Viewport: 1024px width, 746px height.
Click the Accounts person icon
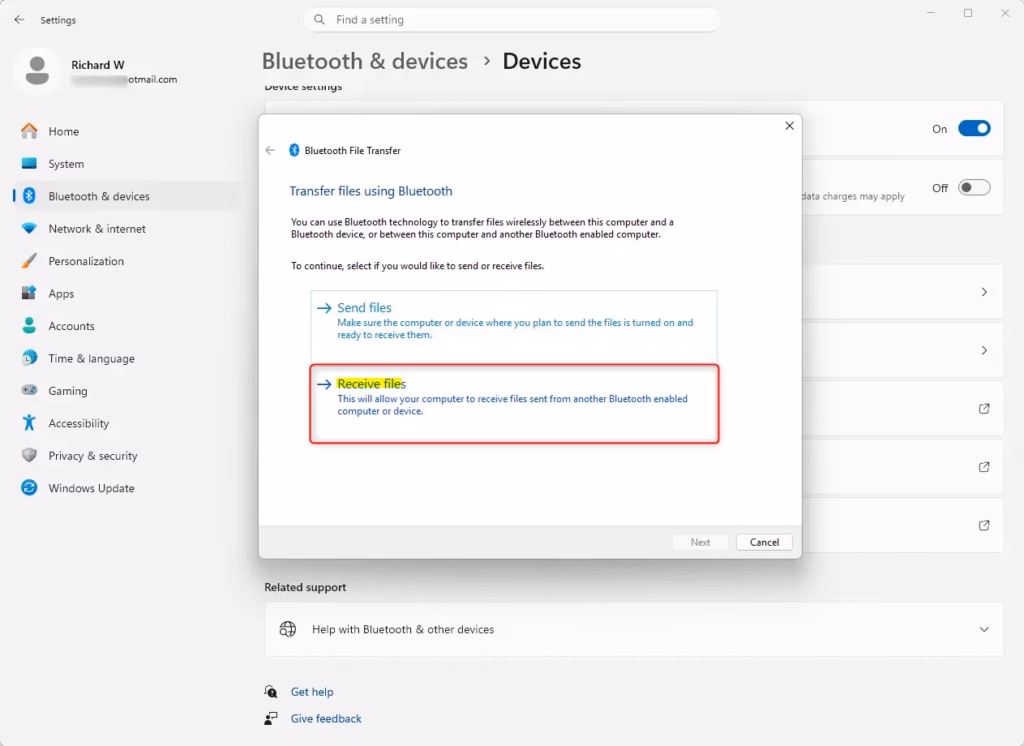(29, 325)
